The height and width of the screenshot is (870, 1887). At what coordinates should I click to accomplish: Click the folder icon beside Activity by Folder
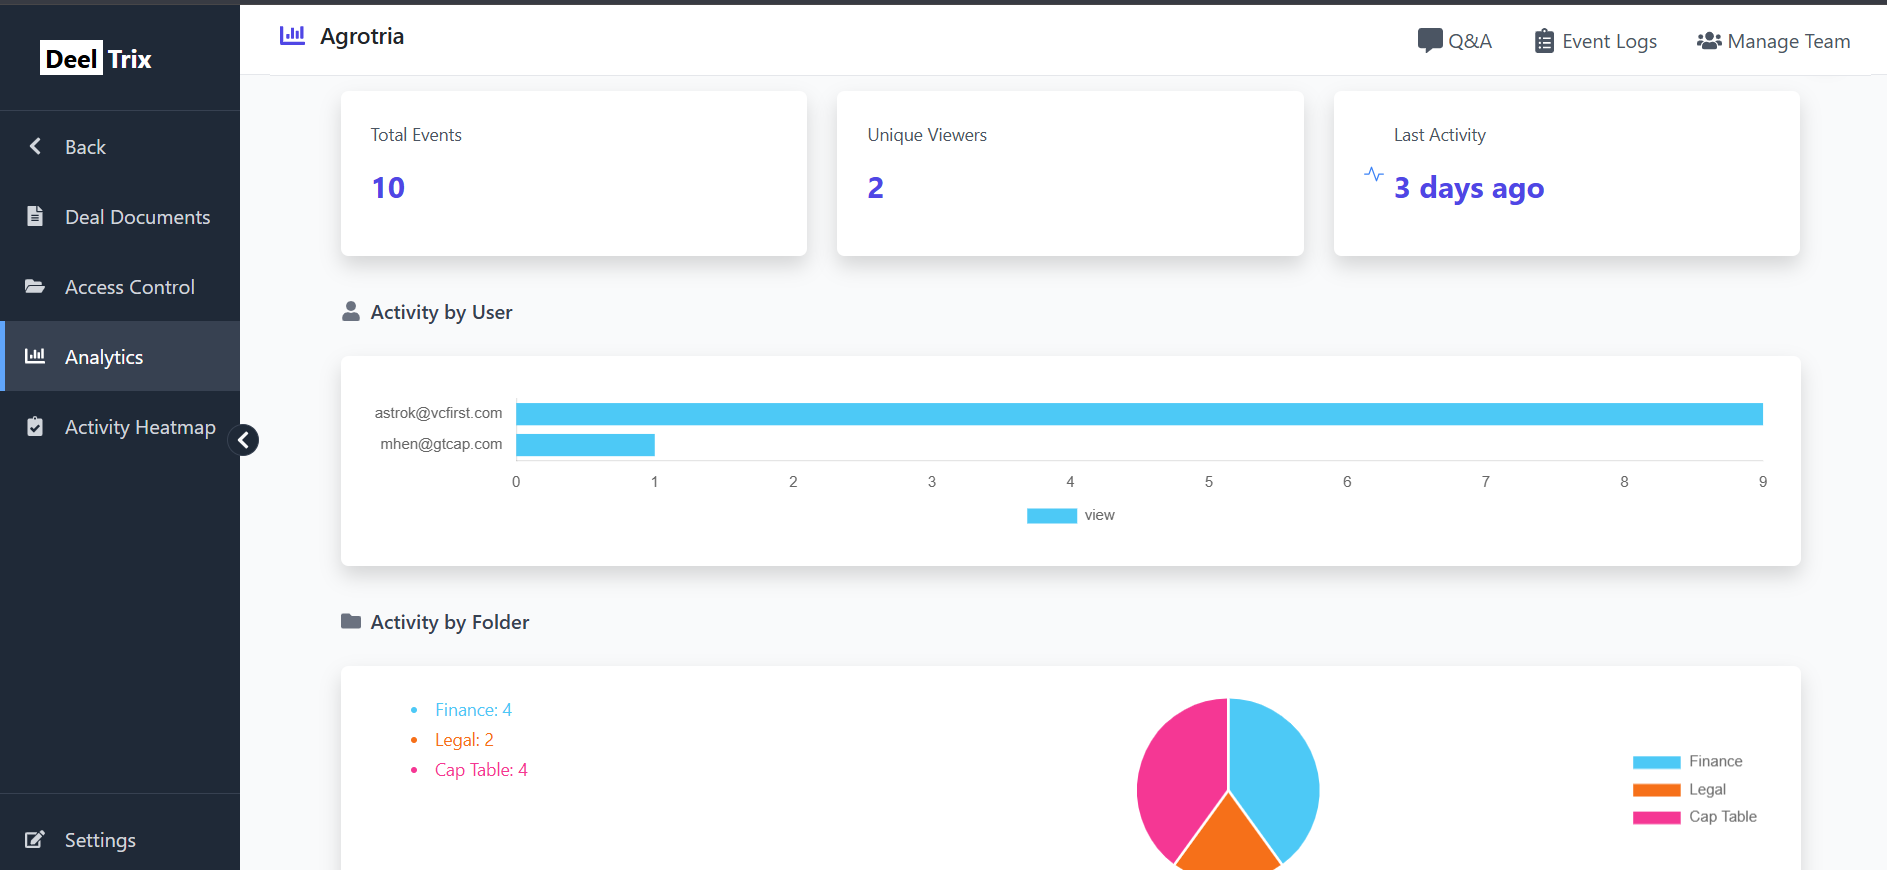[351, 621]
